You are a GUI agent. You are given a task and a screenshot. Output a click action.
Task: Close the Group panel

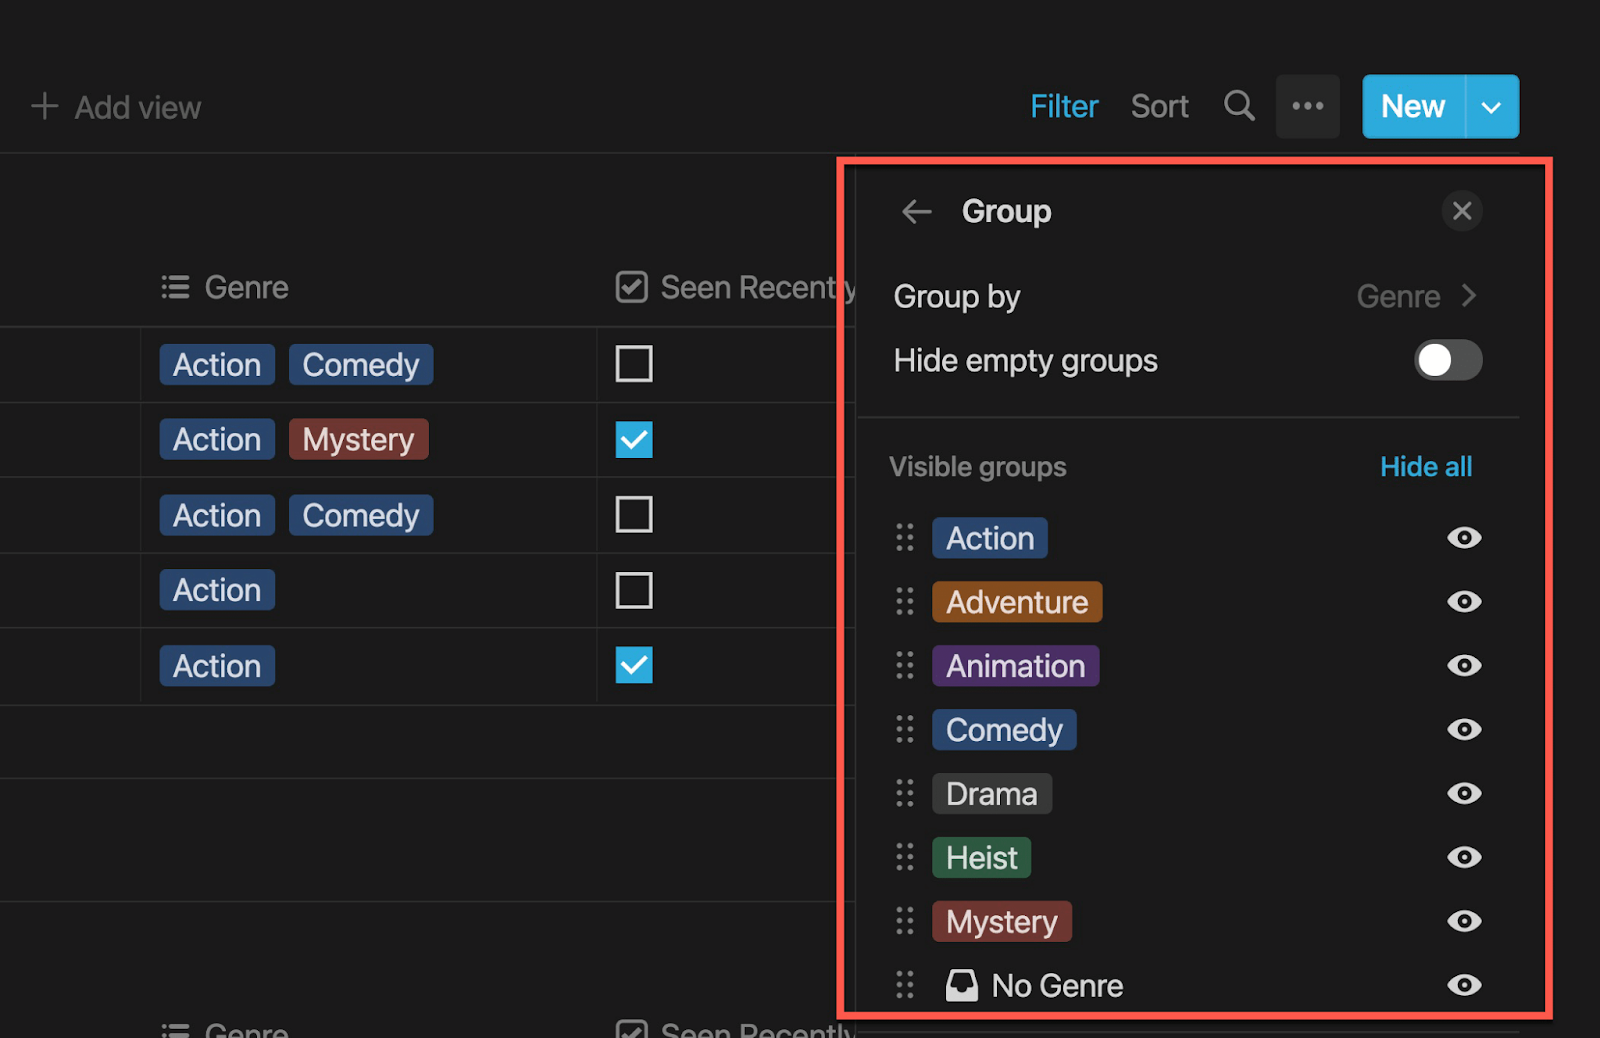point(1462,211)
